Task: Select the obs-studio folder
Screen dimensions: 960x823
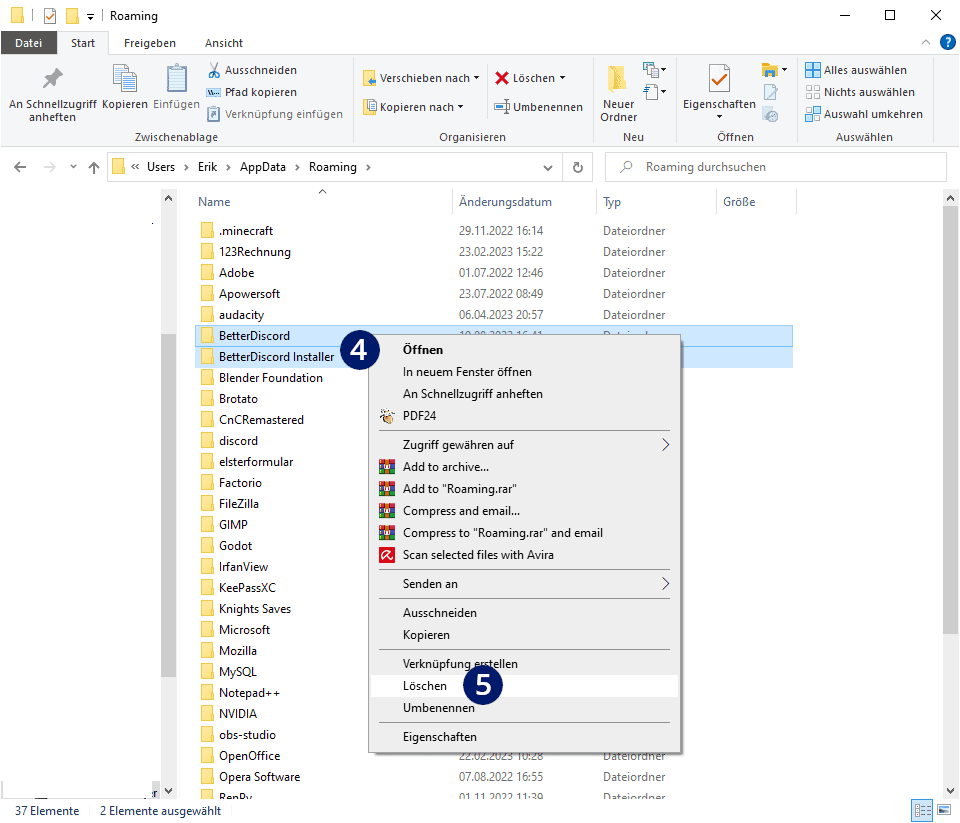Action: 247,735
